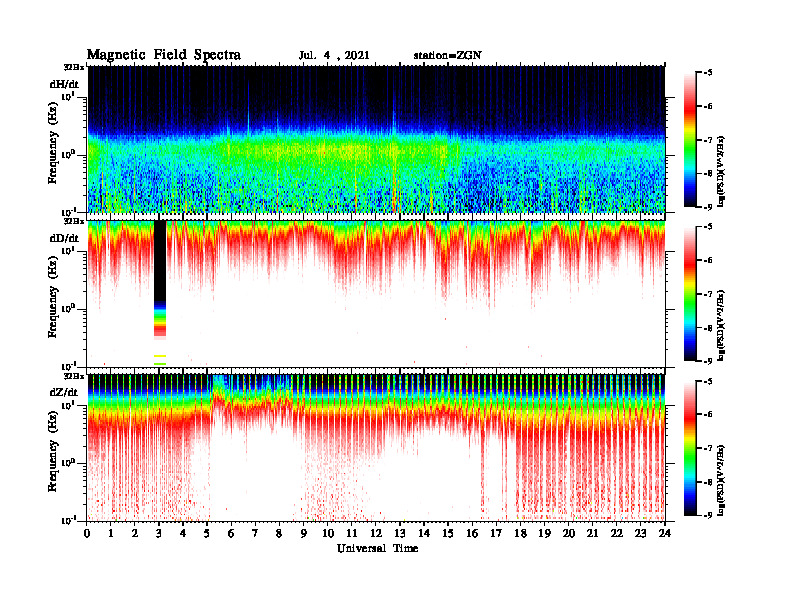Click the "Magnetic Field Spectra" title

pos(164,55)
